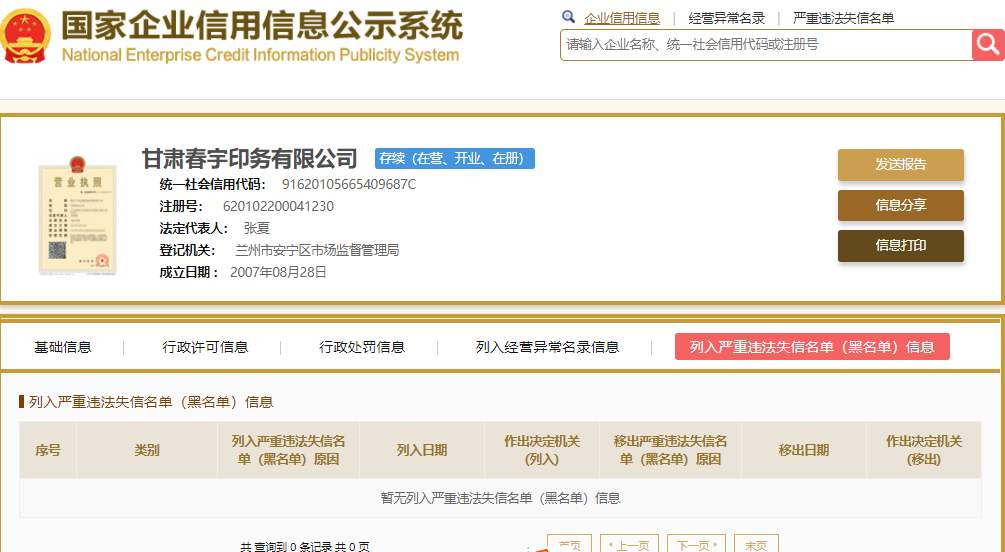Select the 严重违法失信名单 search category
This screenshot has height=552, width=1005.
[x=843, y=18]
